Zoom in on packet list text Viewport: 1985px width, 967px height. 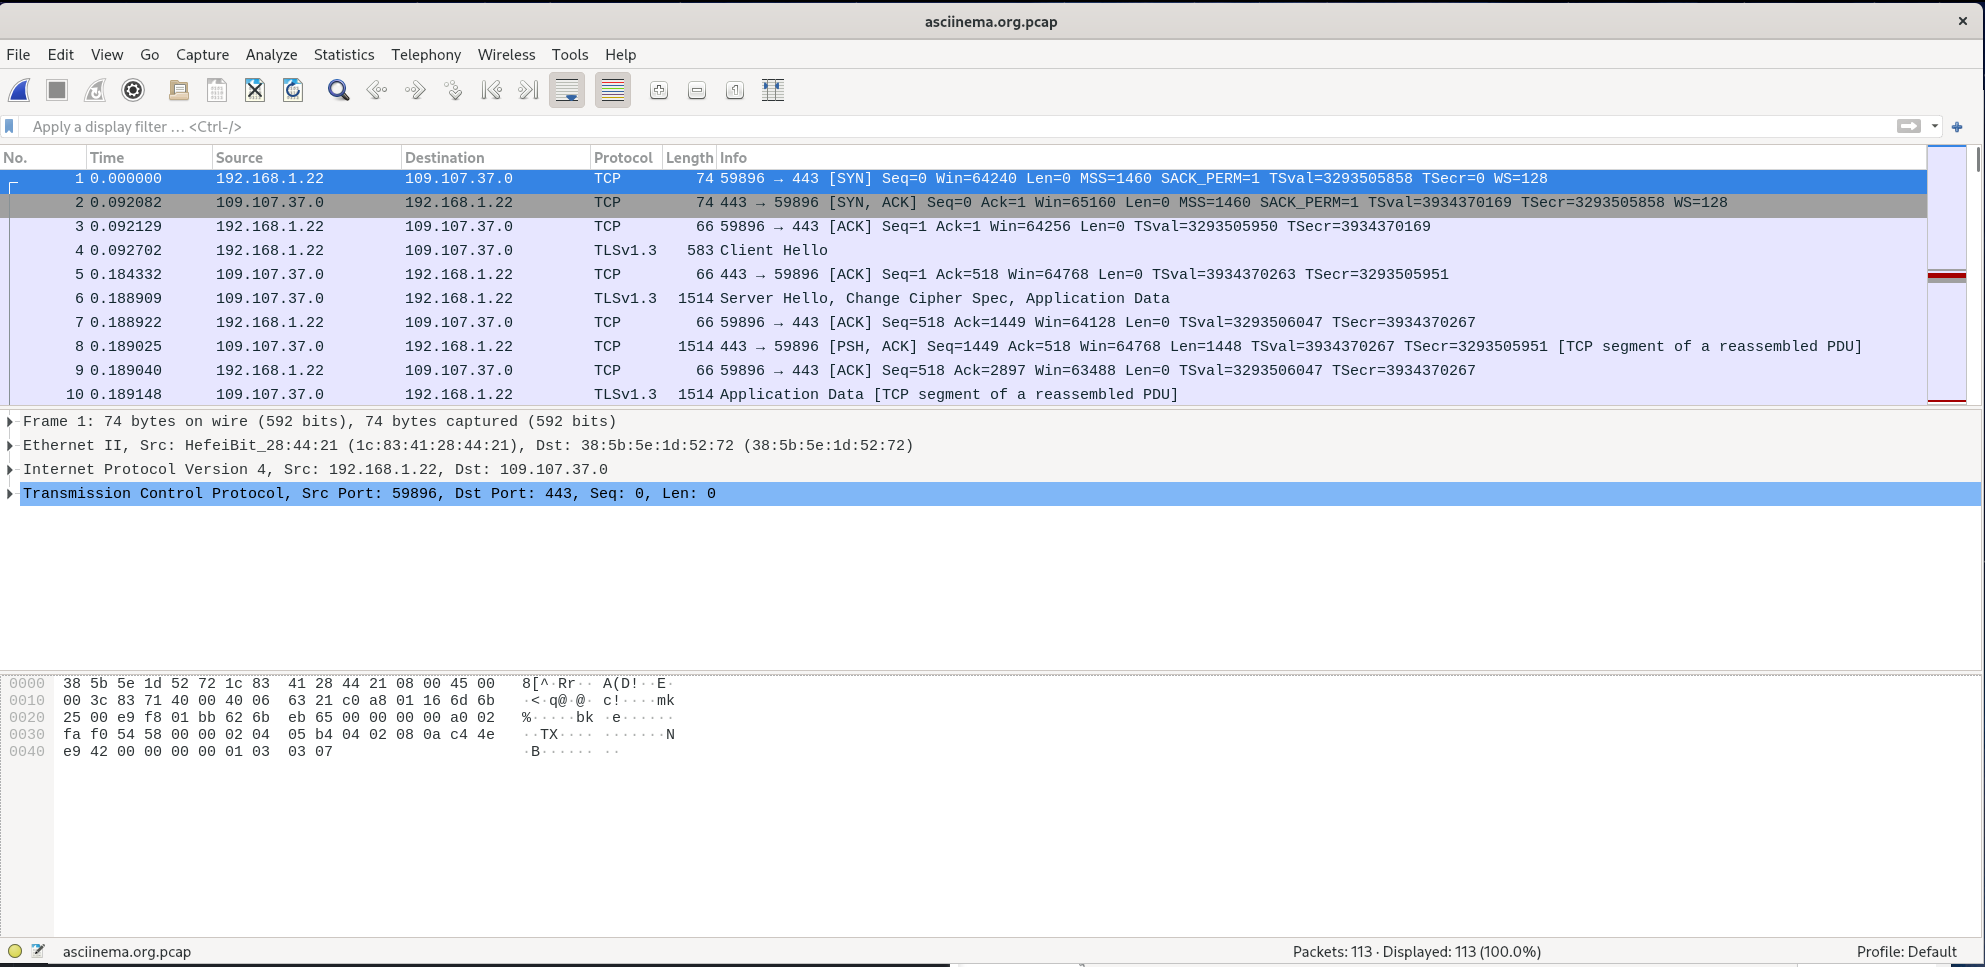659,91
